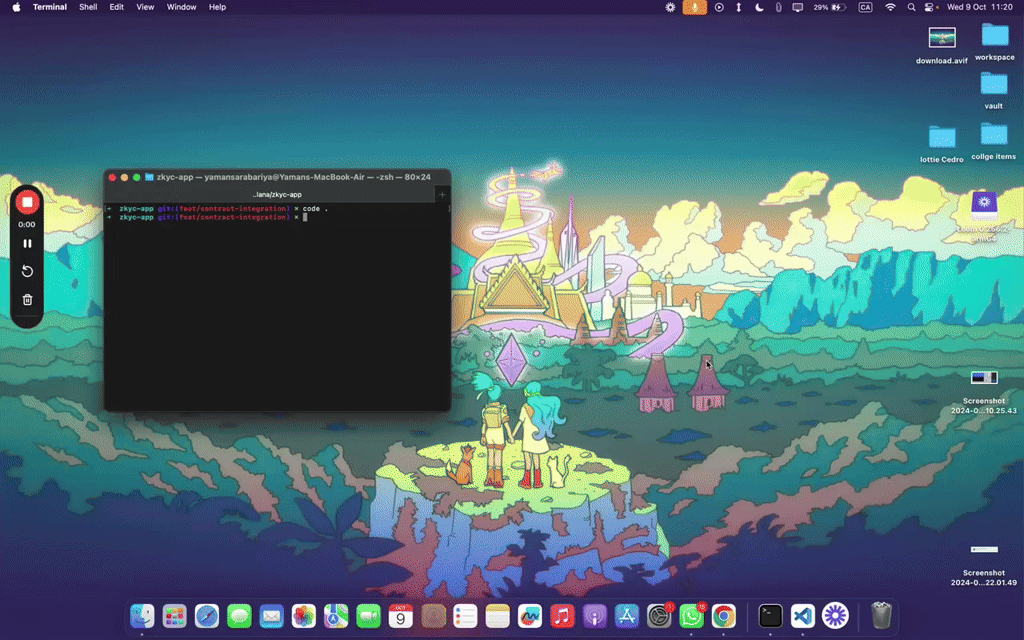Image resolution: width=1024 pixels, height=640 pixels.
Task: Select the vault folder on desktop
Action: 993,90
